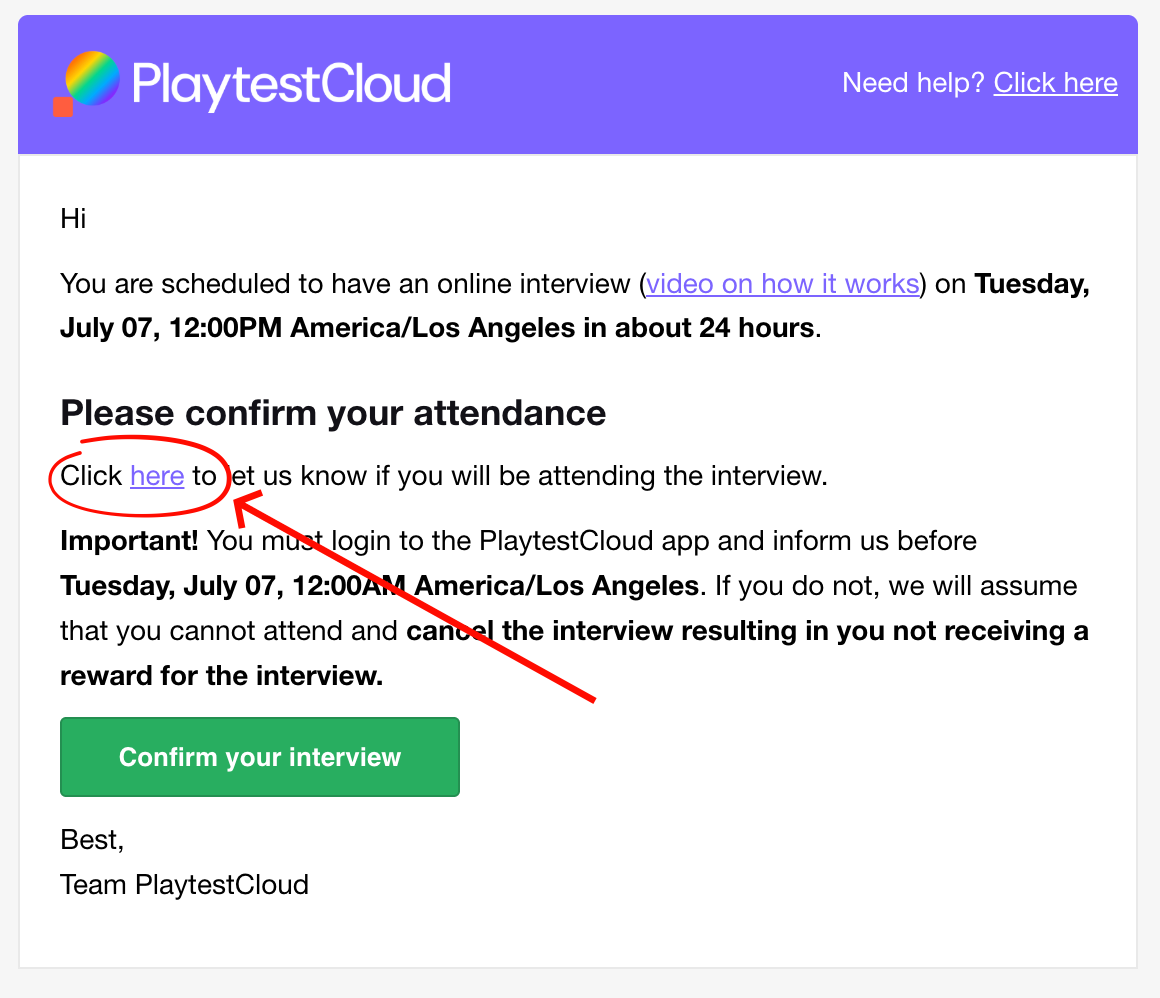Image resolution: width=1160 pixels, height=998 pixels.
Task: Follow the 'here' attendance link
Action: [x=157, y=476]
